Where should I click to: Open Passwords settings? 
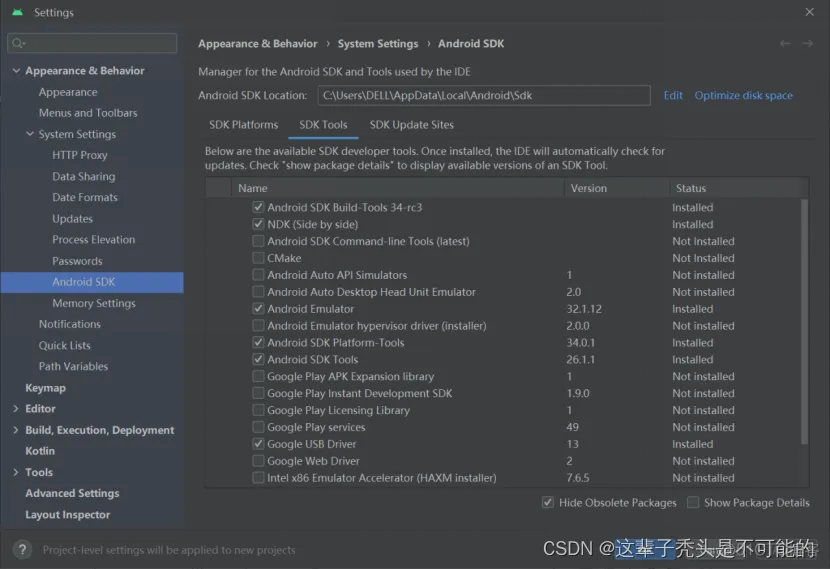[x=77, y=261]
